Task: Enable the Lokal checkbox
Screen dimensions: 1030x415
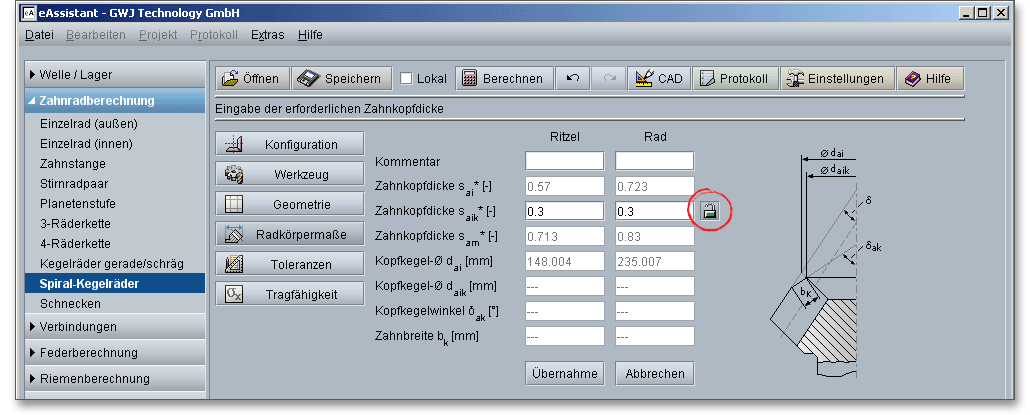Action: point(407,79)
